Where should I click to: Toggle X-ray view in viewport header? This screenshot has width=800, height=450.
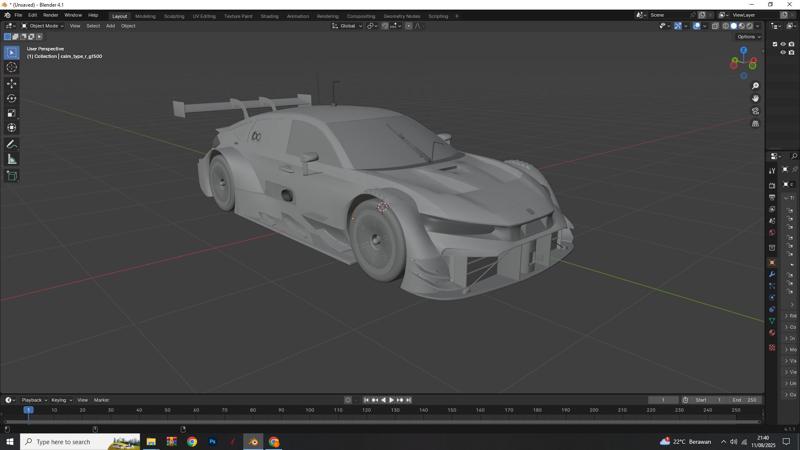tap(714, 26)
